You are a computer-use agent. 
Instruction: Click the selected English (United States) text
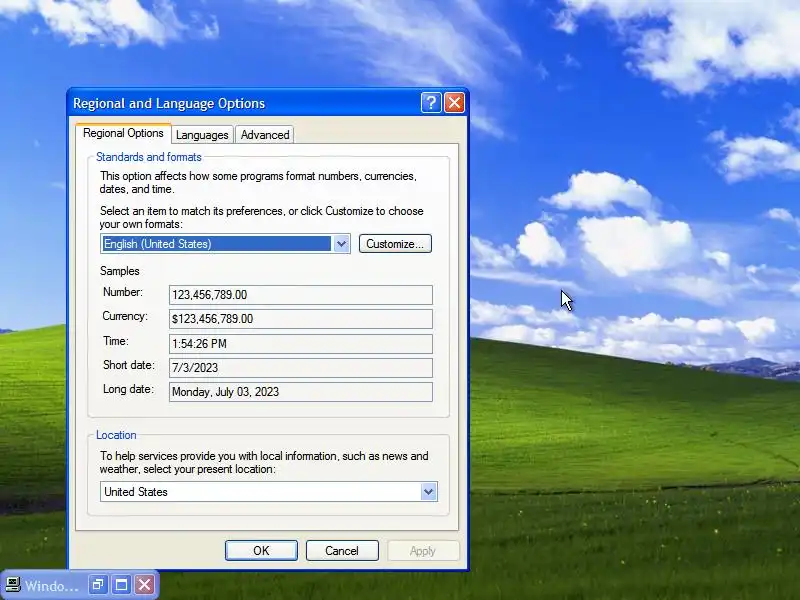point(158,244)
